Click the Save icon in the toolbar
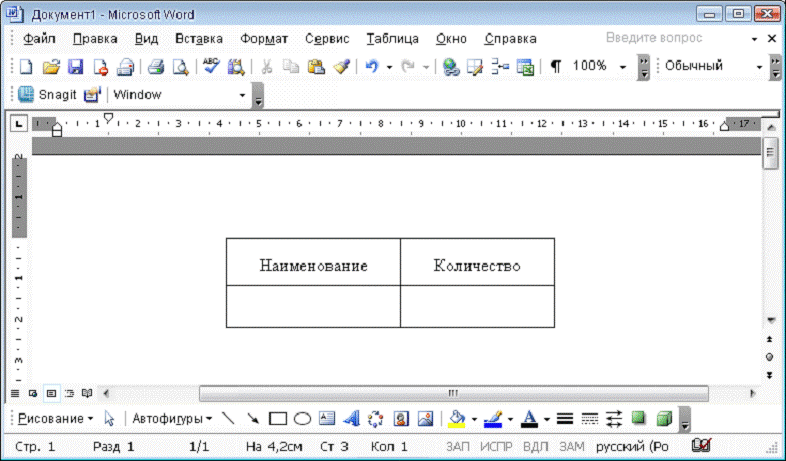Screen dimensions: 786x461 (x=76, y=66)
